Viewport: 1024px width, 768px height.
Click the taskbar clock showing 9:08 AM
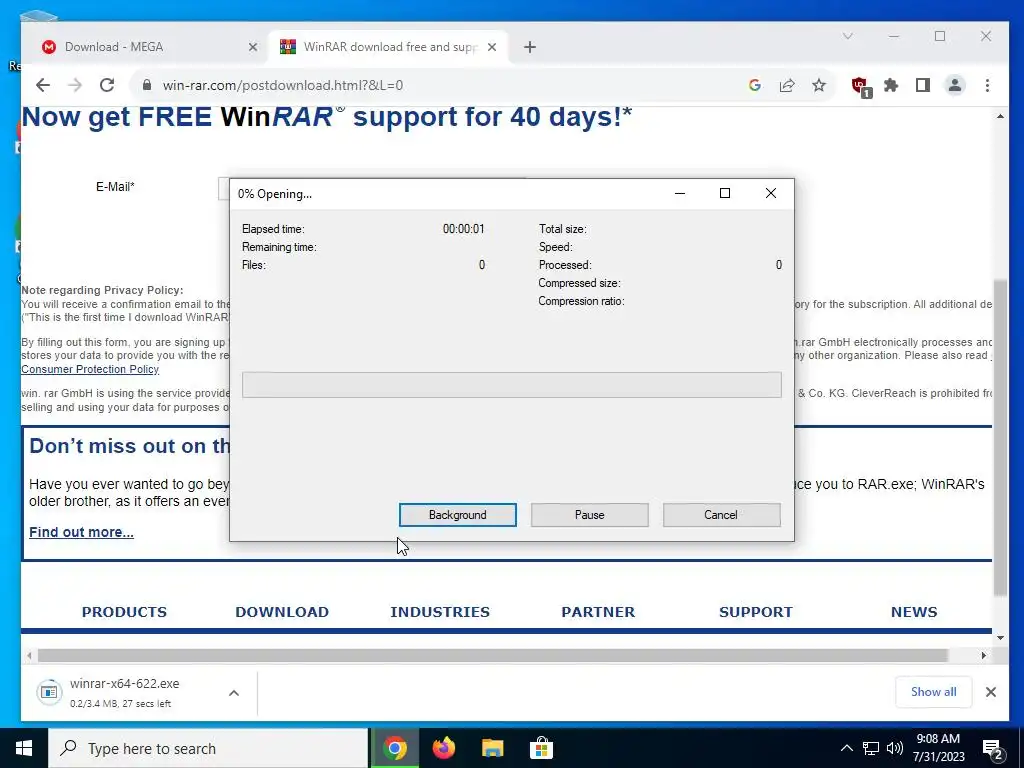coord(938,748)
